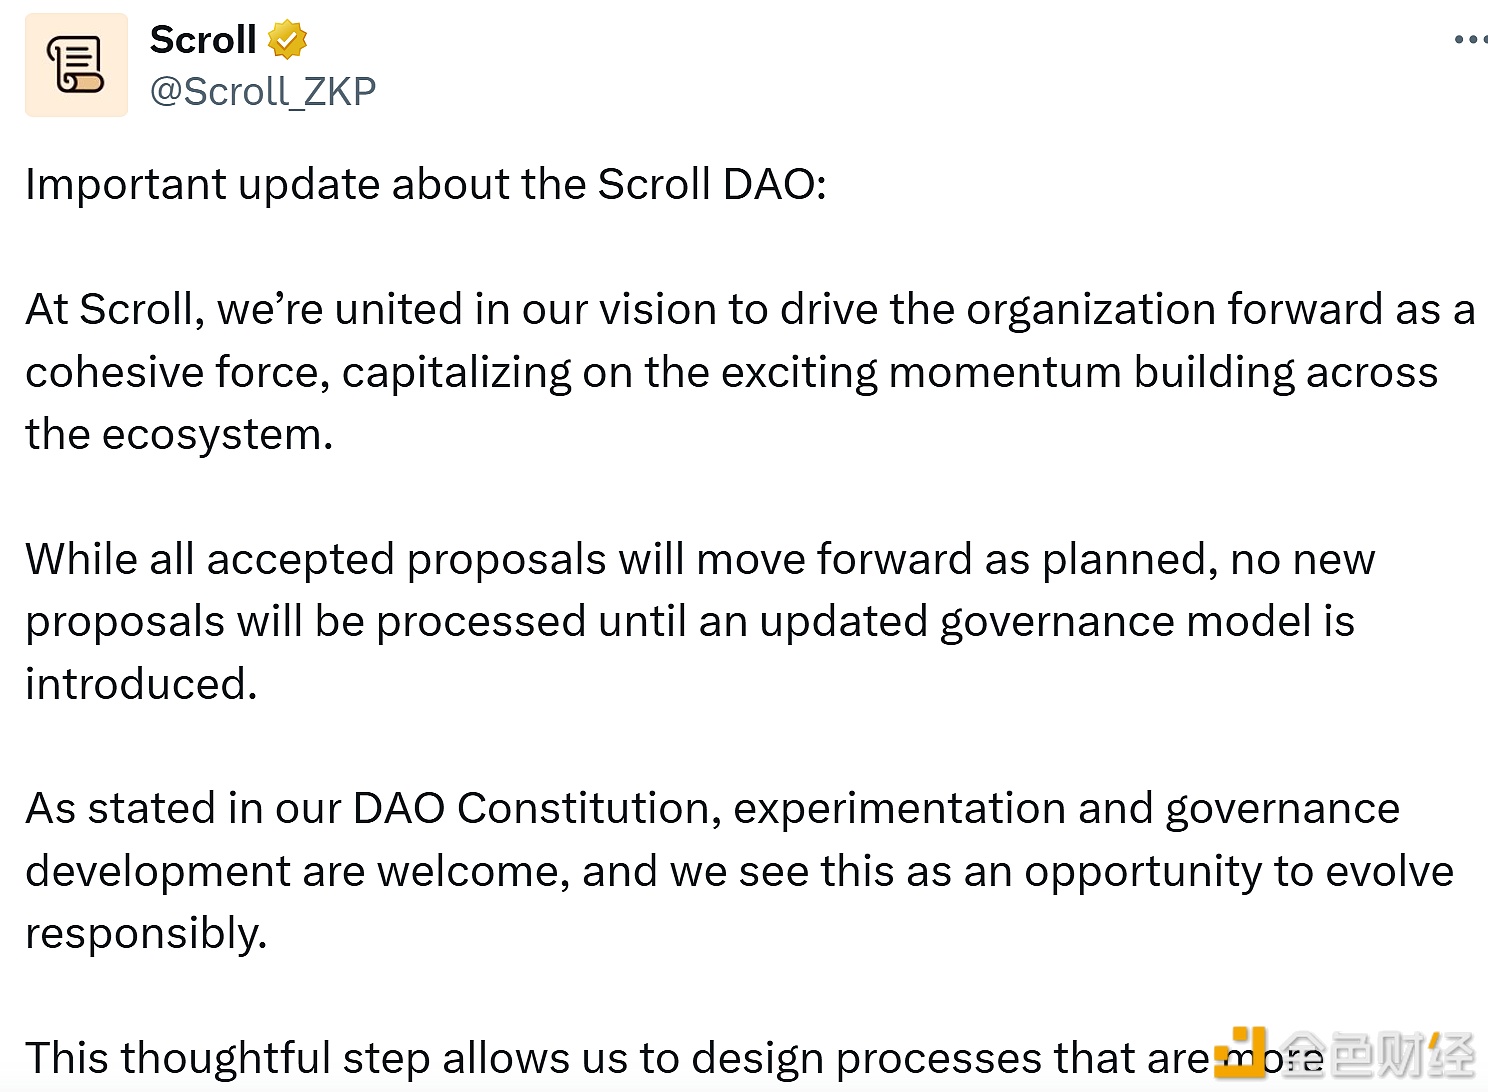The image size is (1488, 1092).
Task: Click the @Scroll_ZKP handle
Action: click(262, 92)
